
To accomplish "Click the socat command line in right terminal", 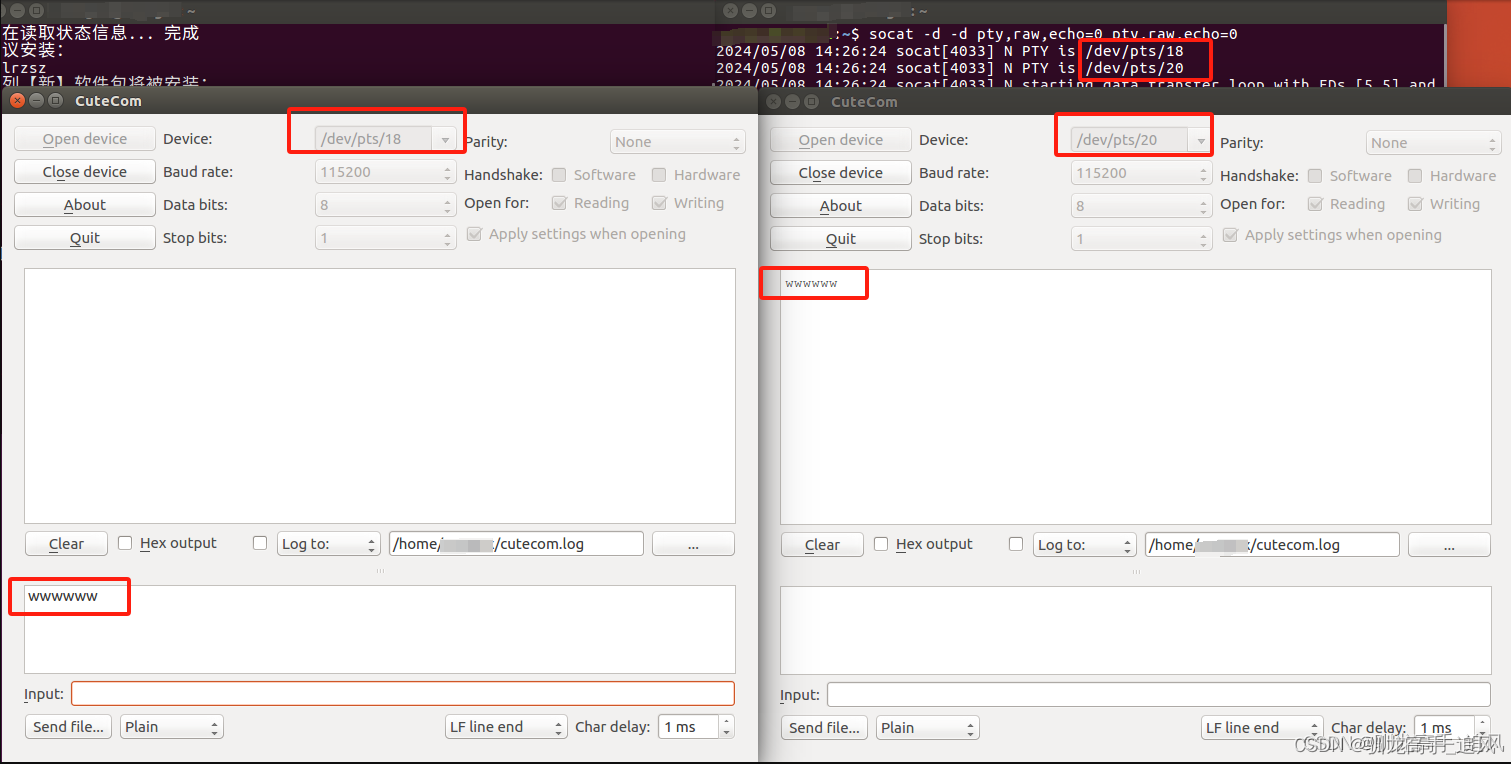I will (x=1053, y=34).
